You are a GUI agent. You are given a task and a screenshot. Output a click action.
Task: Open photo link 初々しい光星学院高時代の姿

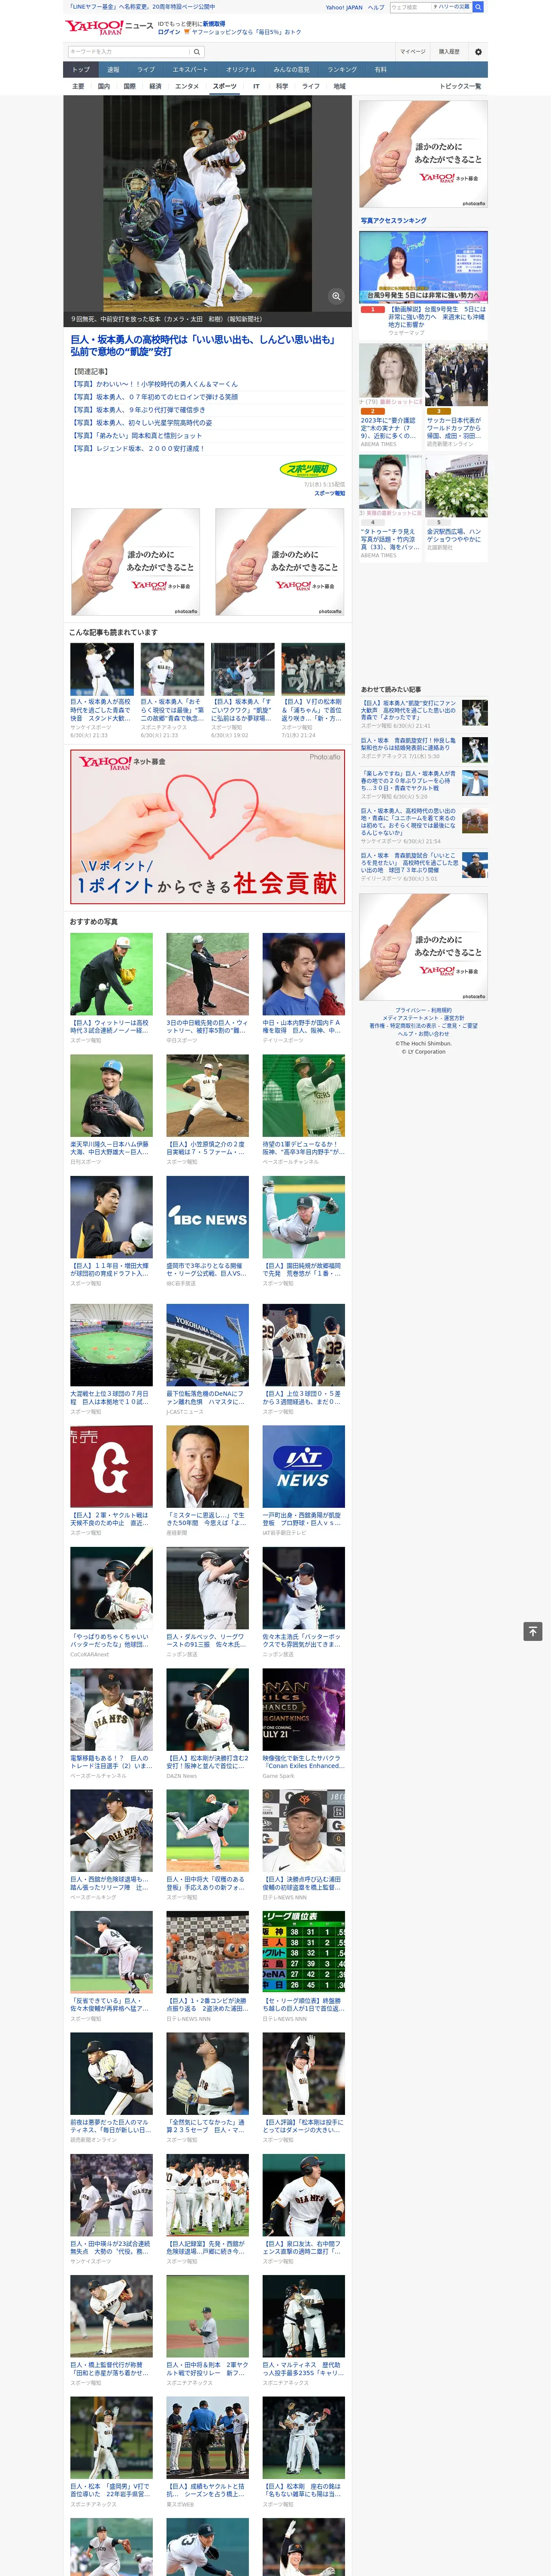click(x=141, y=423)
